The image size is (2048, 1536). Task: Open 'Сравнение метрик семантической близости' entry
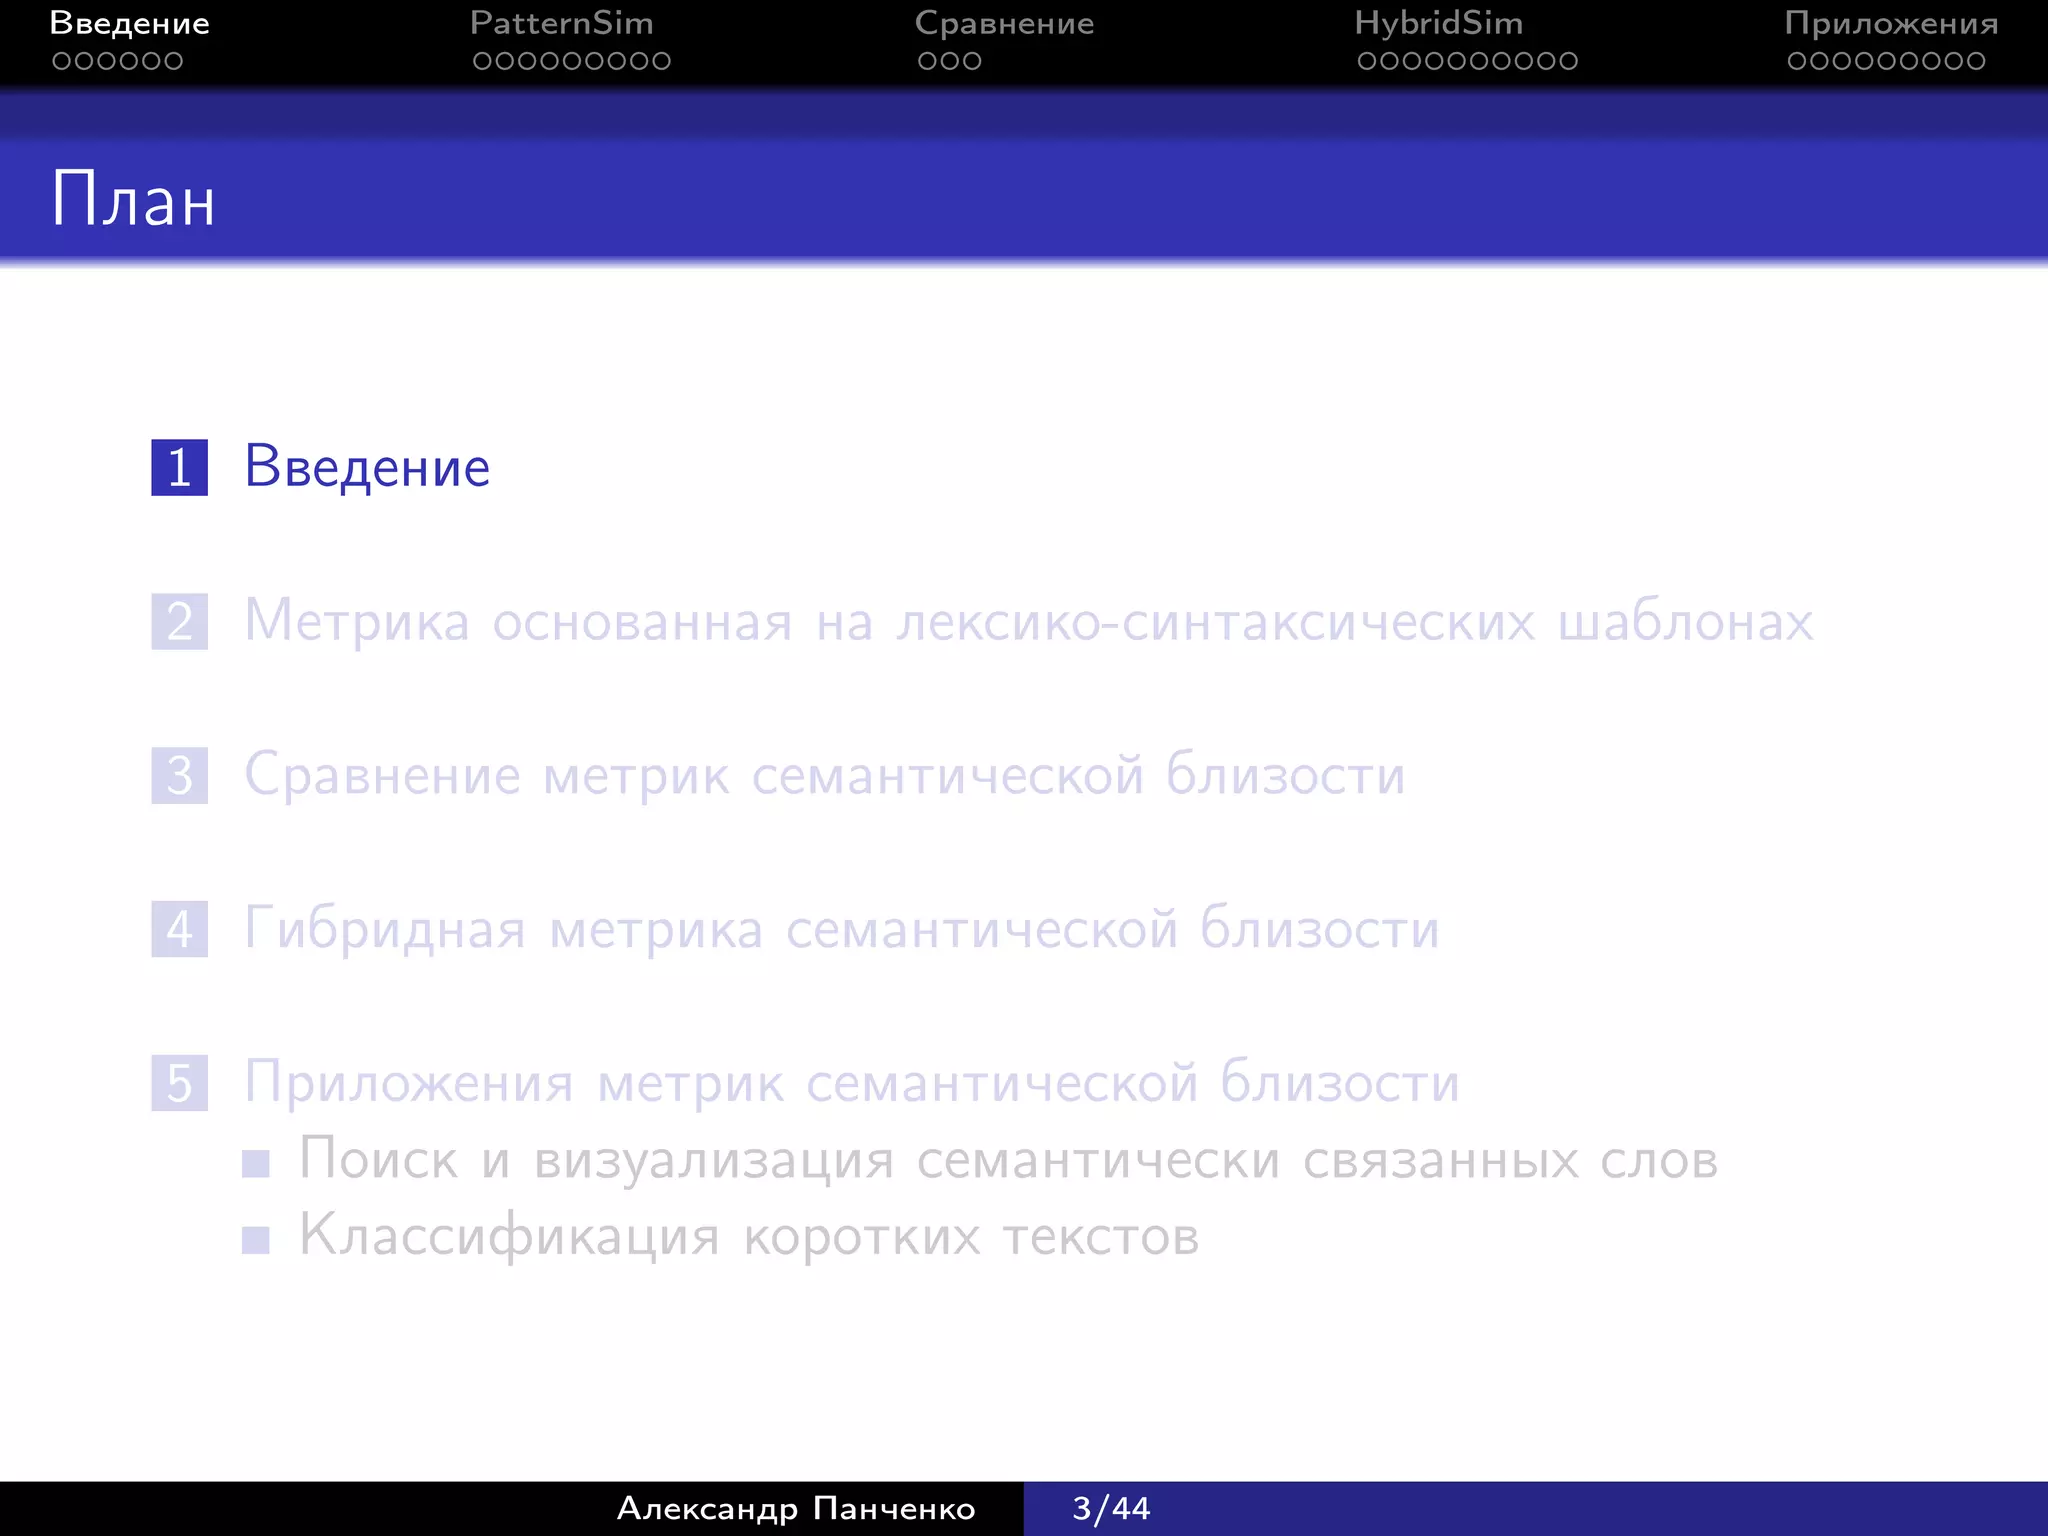click(x=825, y=775)
